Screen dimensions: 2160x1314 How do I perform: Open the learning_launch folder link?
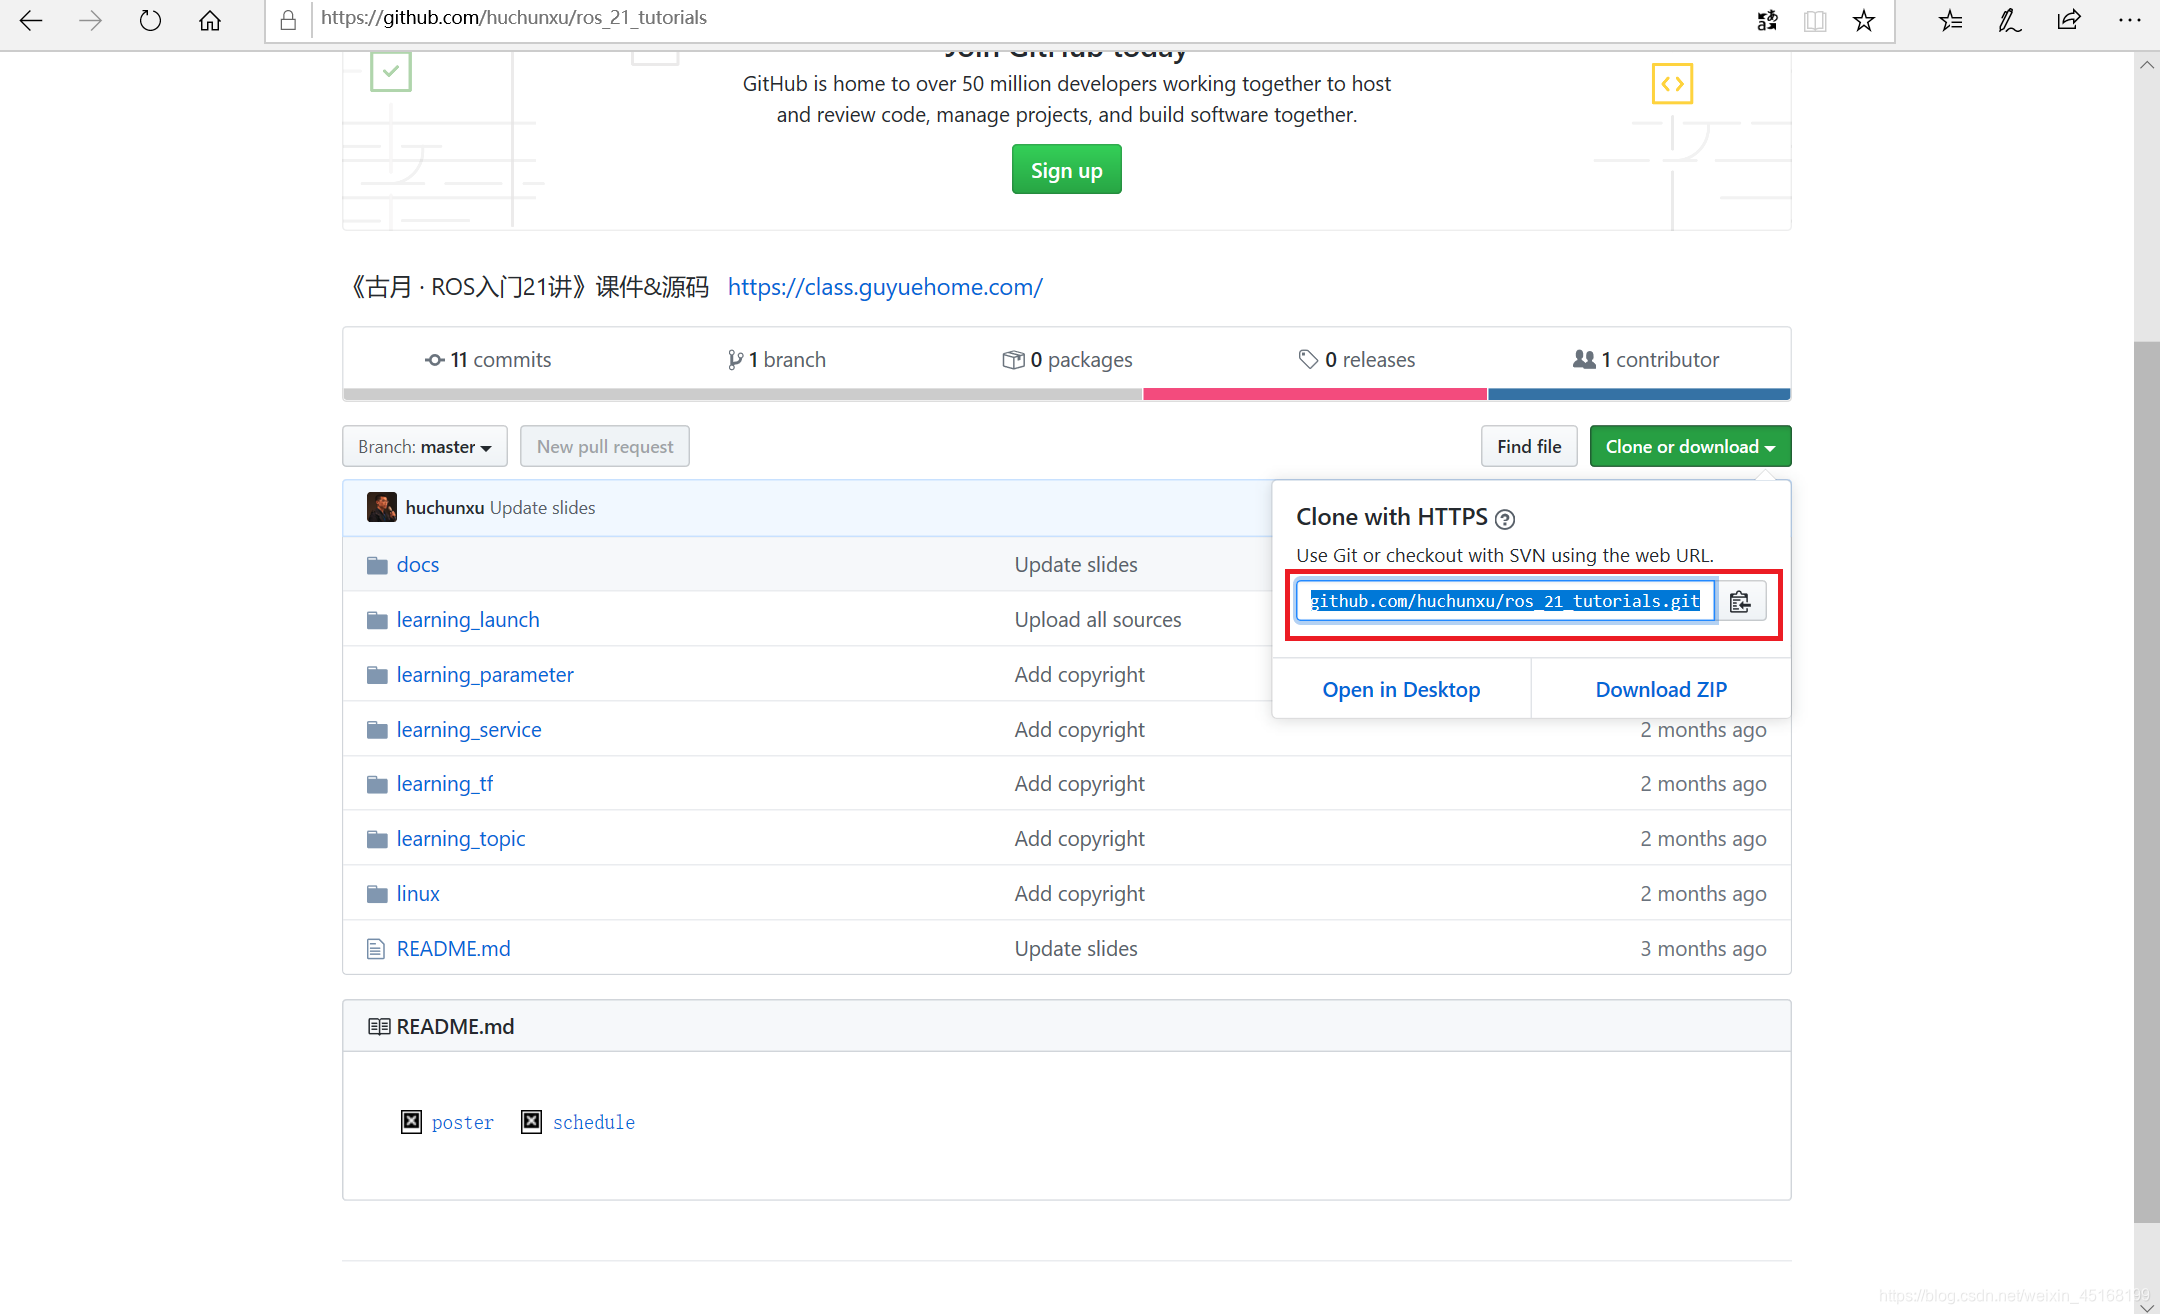pyautogui.click(x=468, y=619)
